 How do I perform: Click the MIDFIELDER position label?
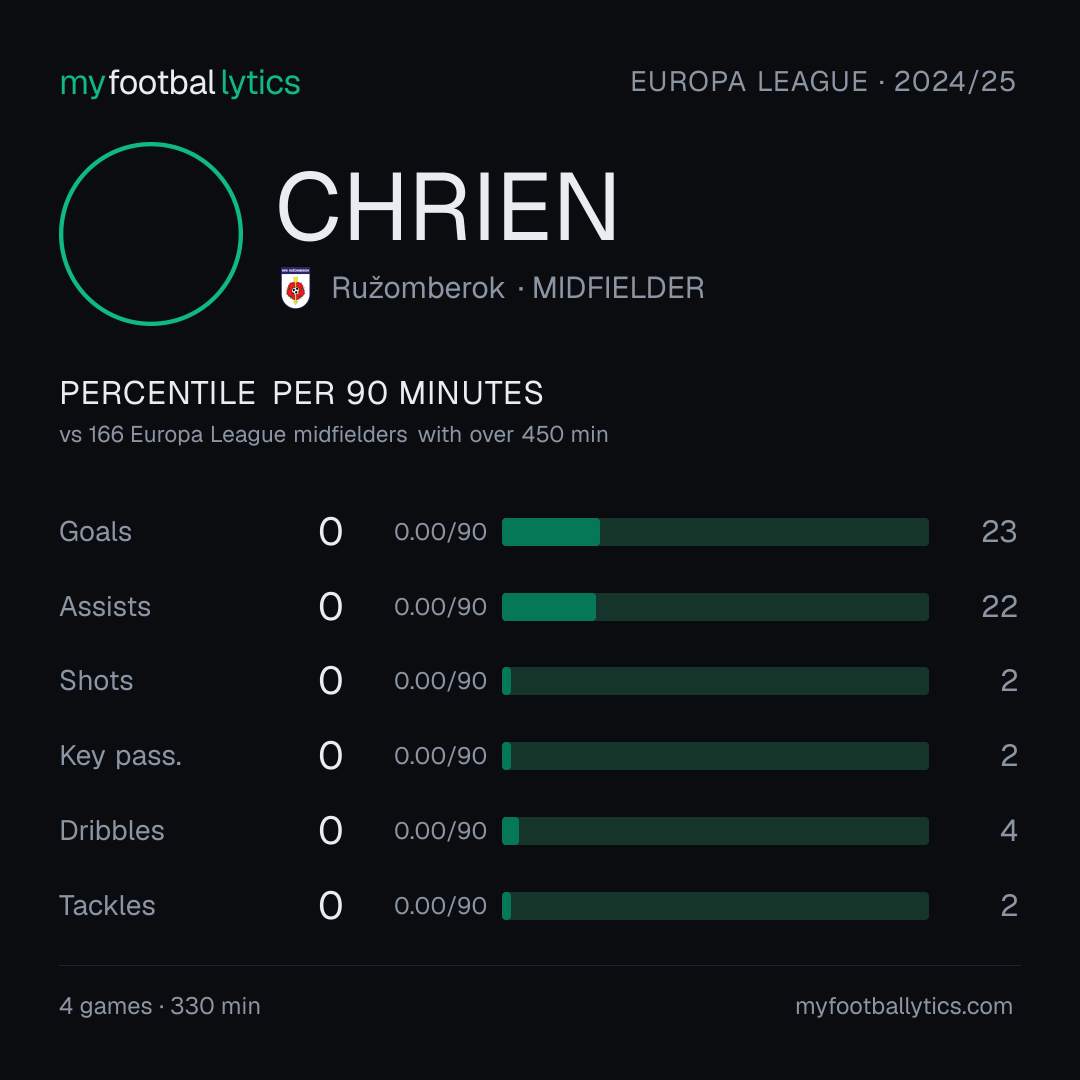coord(619,288)
